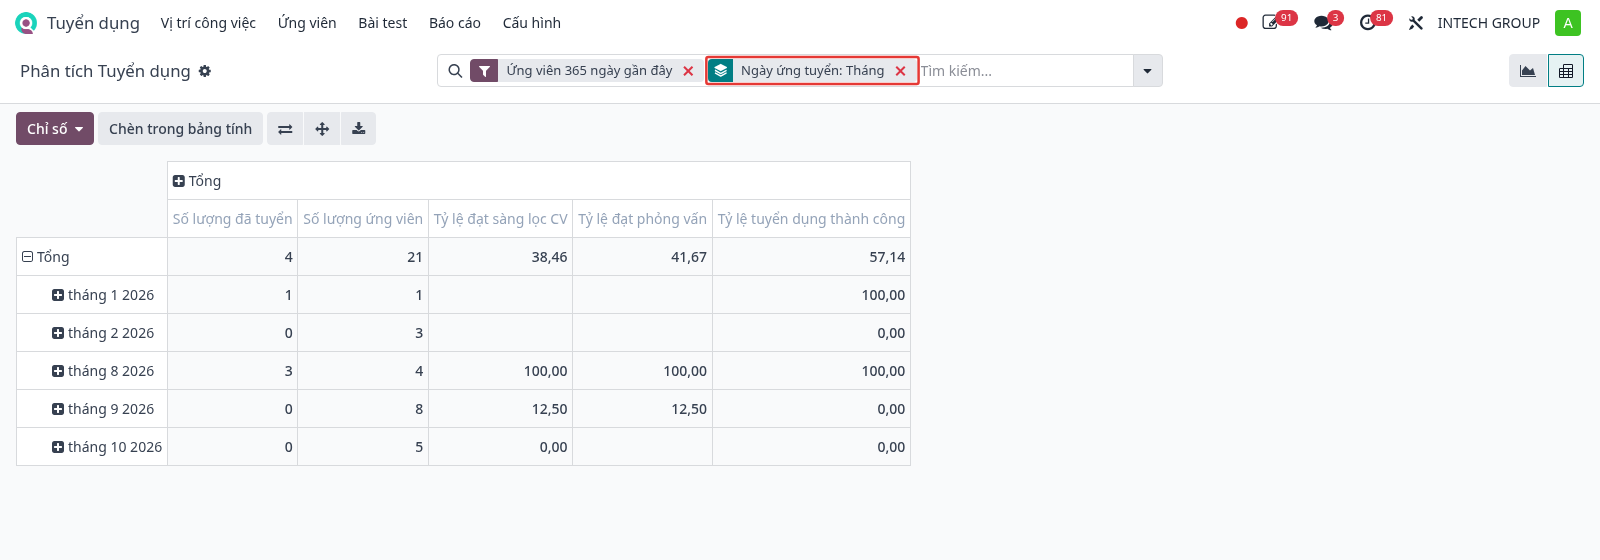Sort by Số lượng ứng viên column
The image size is (1600, 560).
(x=363, y=219)
